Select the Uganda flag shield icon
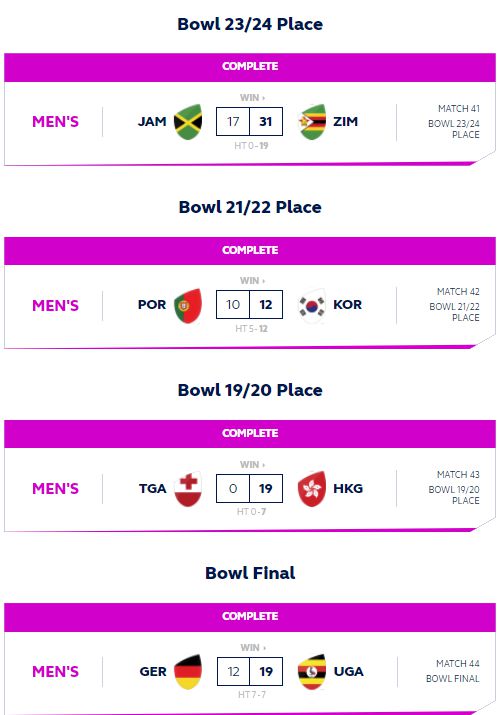The width and height of the screenshot is (499, 715). tap(312, 672)
